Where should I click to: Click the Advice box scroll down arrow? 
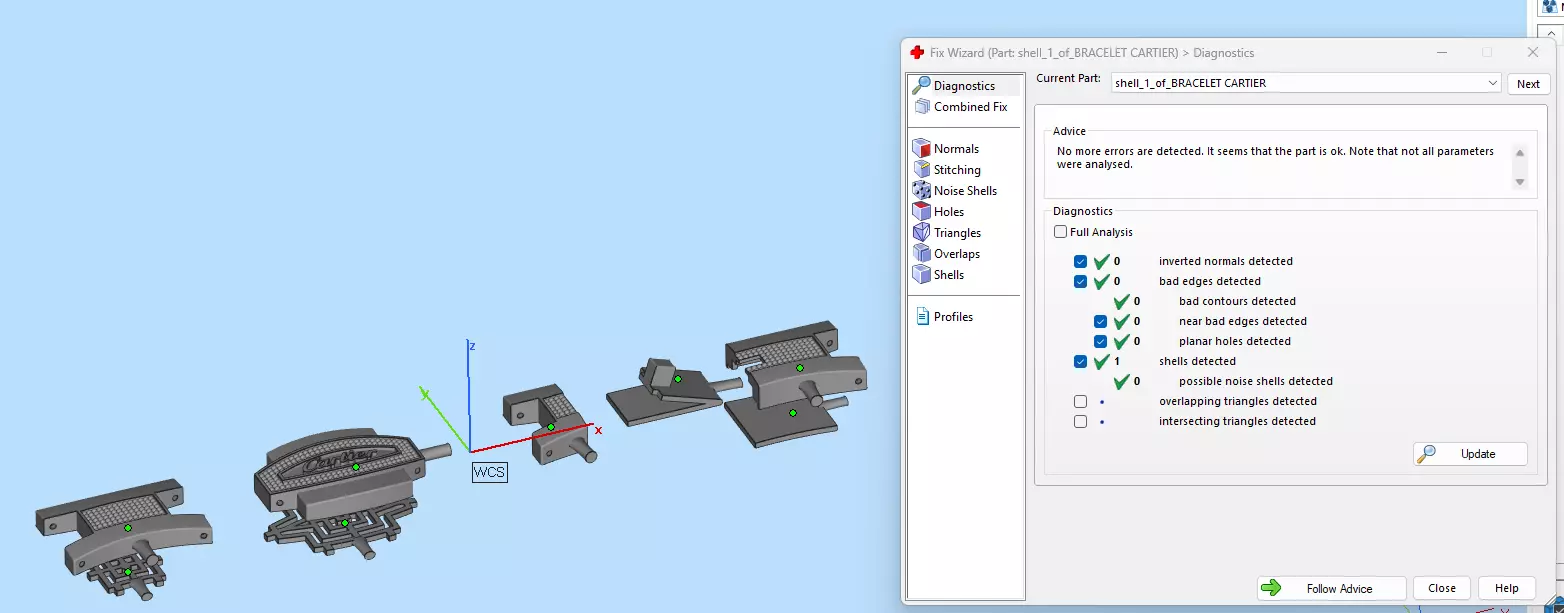click(x=1520, y=182)
